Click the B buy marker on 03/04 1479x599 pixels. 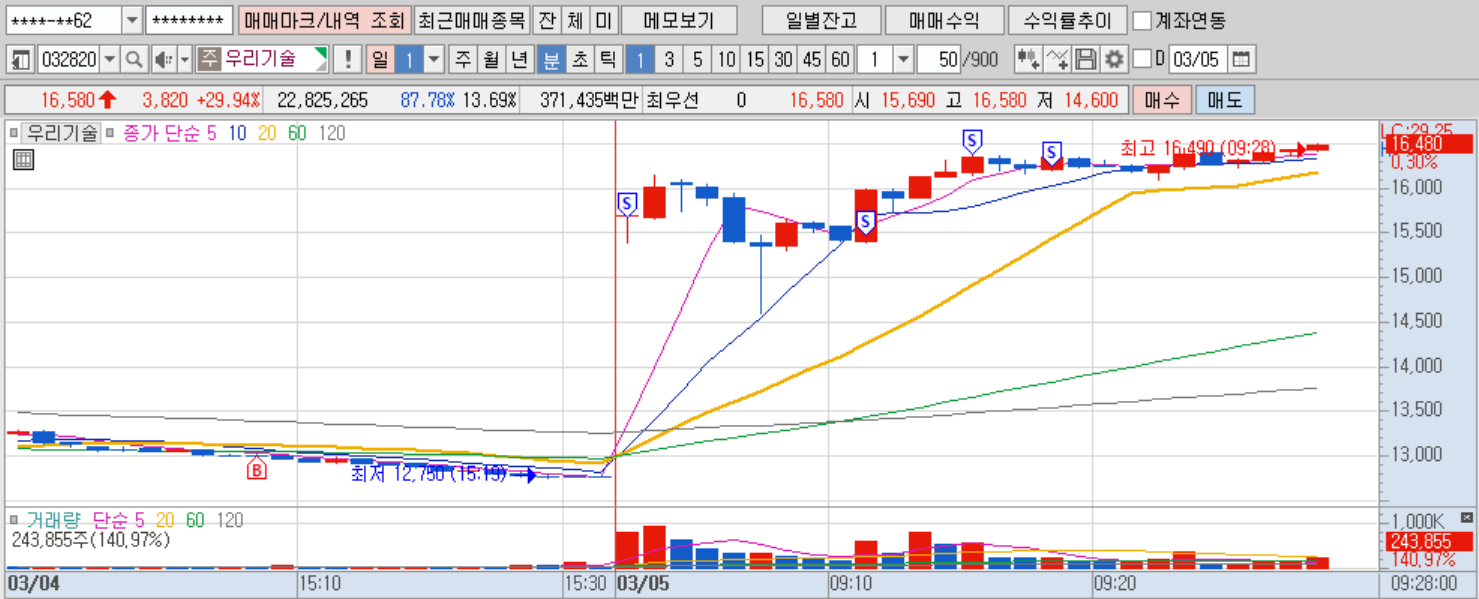click(x=257, y=468)
